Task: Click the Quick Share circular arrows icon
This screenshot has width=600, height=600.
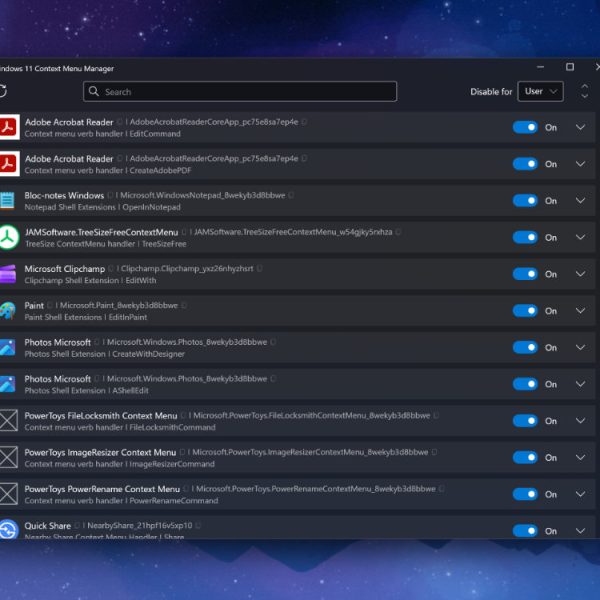Action: click(8, 530)
